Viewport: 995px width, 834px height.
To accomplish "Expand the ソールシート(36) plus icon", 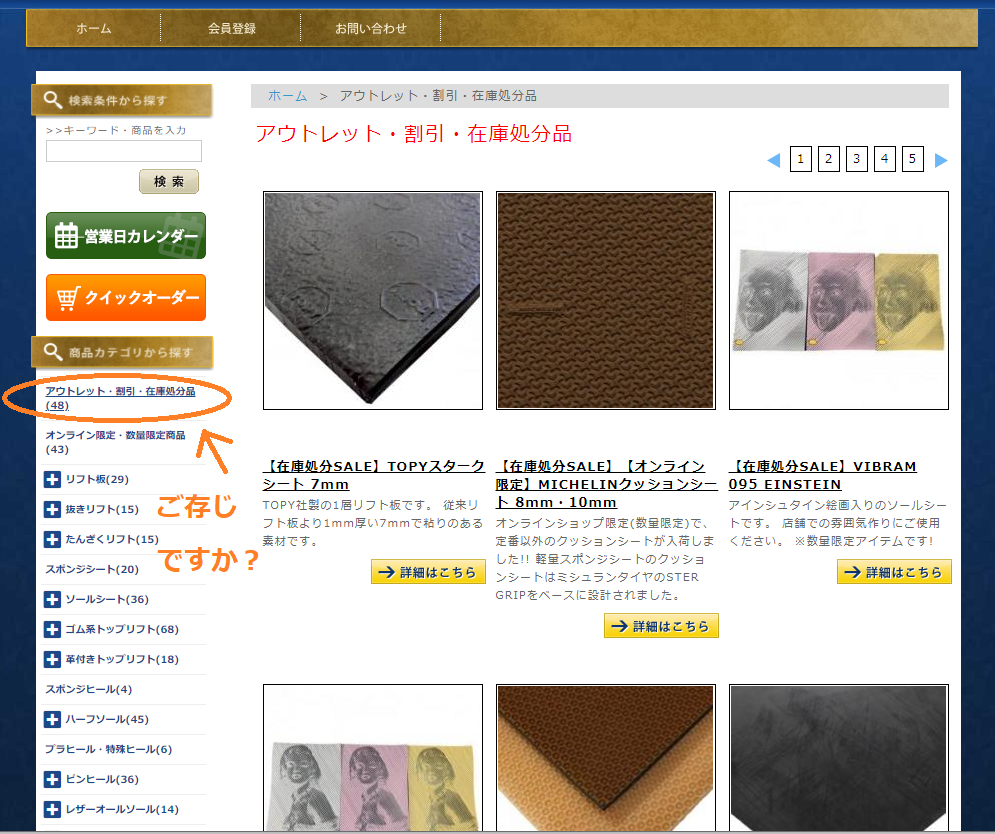I will (x=52, y=599).
